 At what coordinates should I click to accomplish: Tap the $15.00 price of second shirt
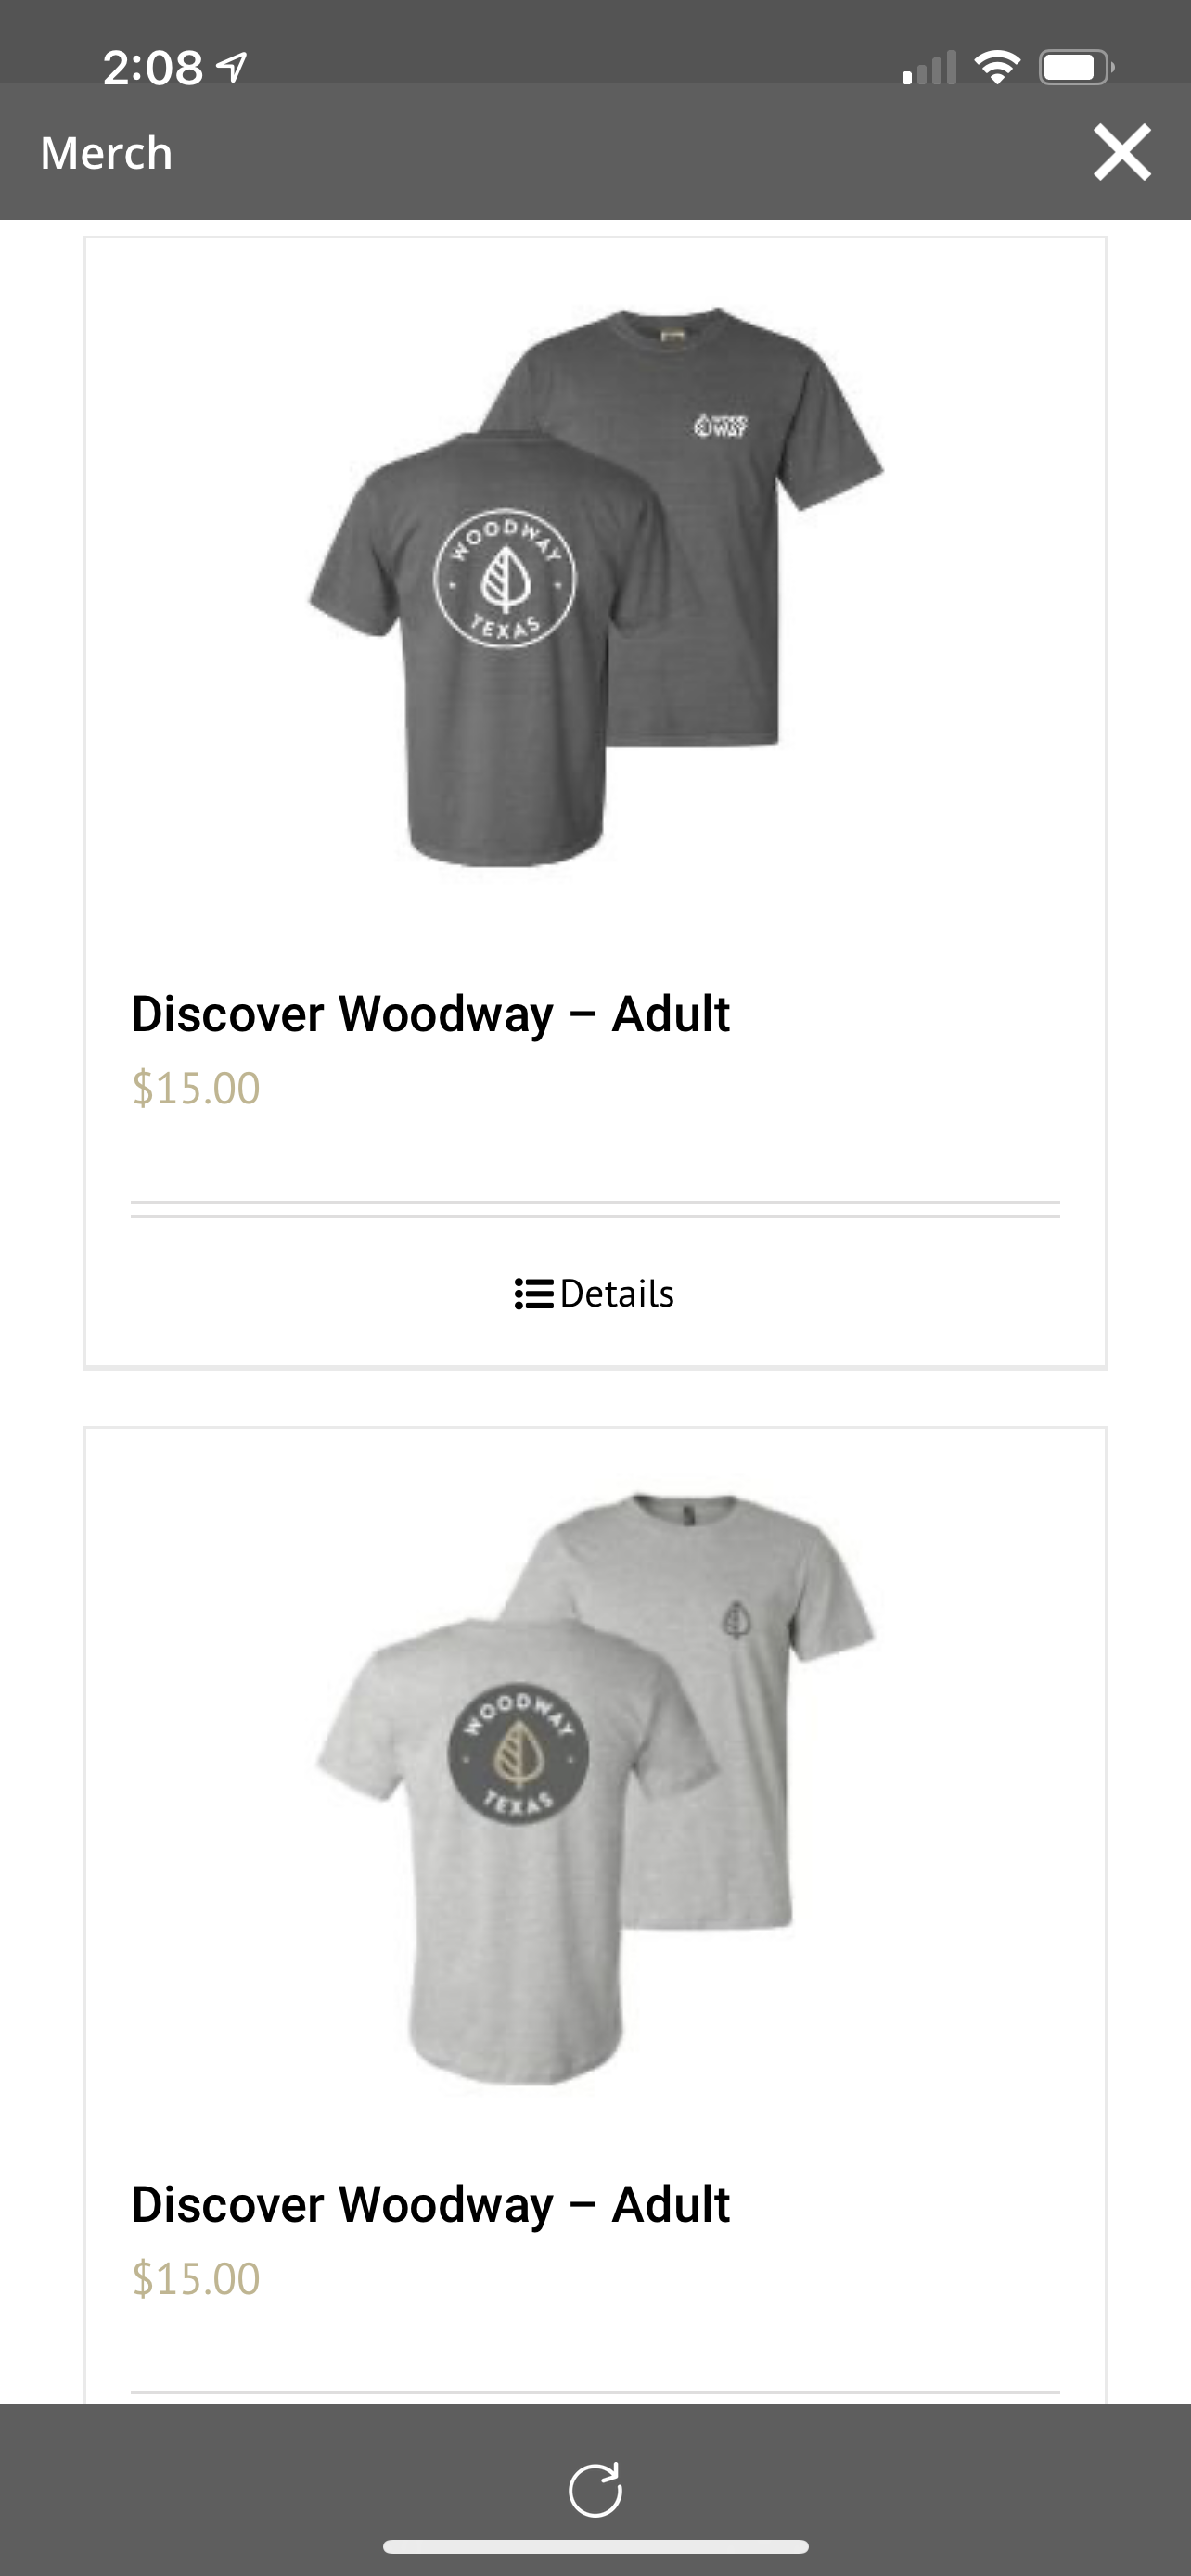click(x=196, y=2279)
